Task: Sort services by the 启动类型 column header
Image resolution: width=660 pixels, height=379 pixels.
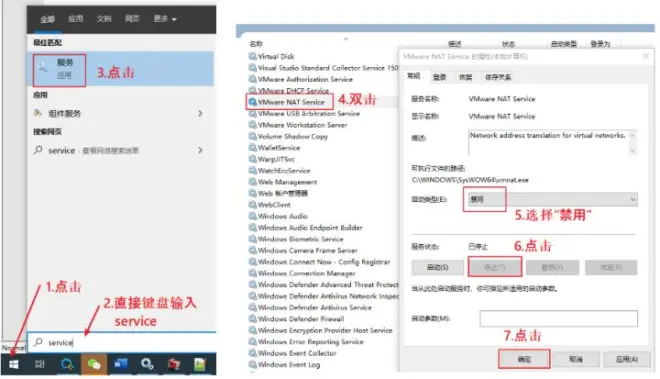Action: 564,44
